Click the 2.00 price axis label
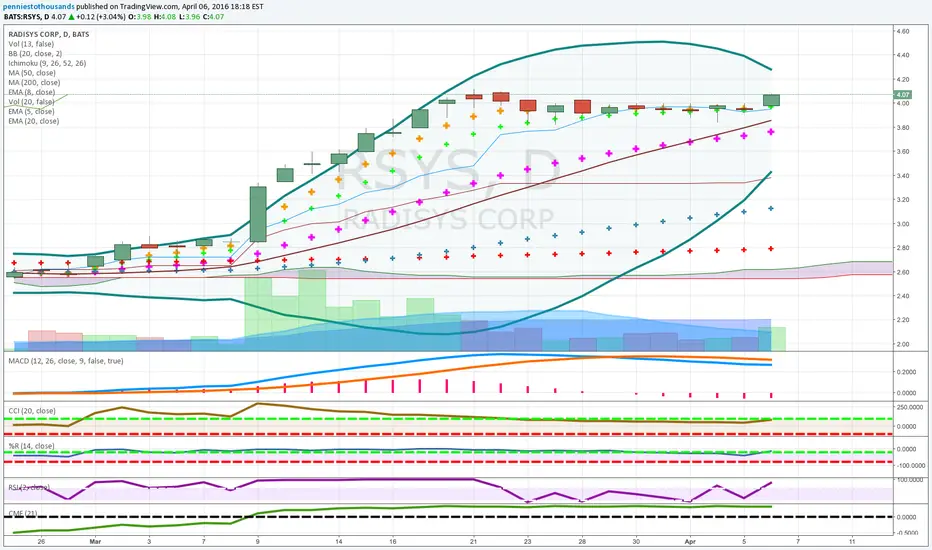The height and width of the screenshot is (550, 932). tap(902, 344)
